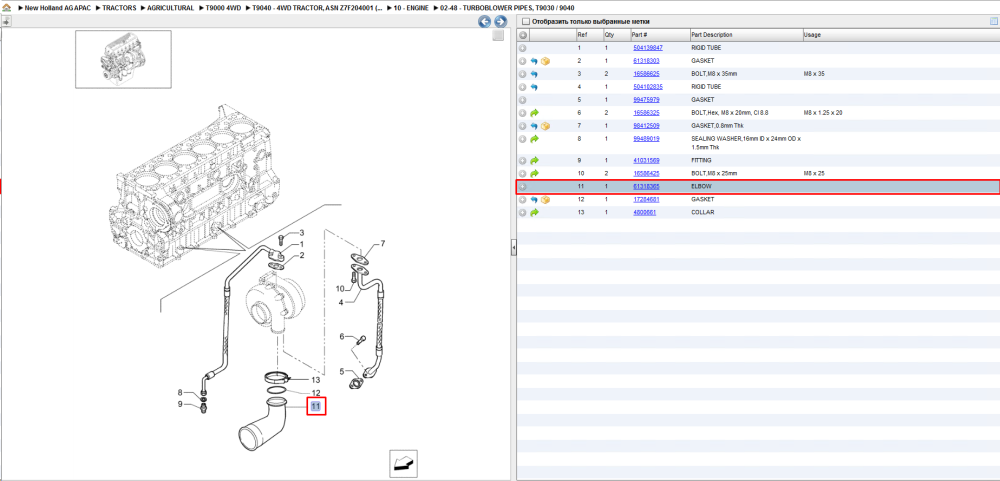Select callout 7 on the diagram
The width and height of the screenshot is (1000, 481).
[x=383, y=244]
